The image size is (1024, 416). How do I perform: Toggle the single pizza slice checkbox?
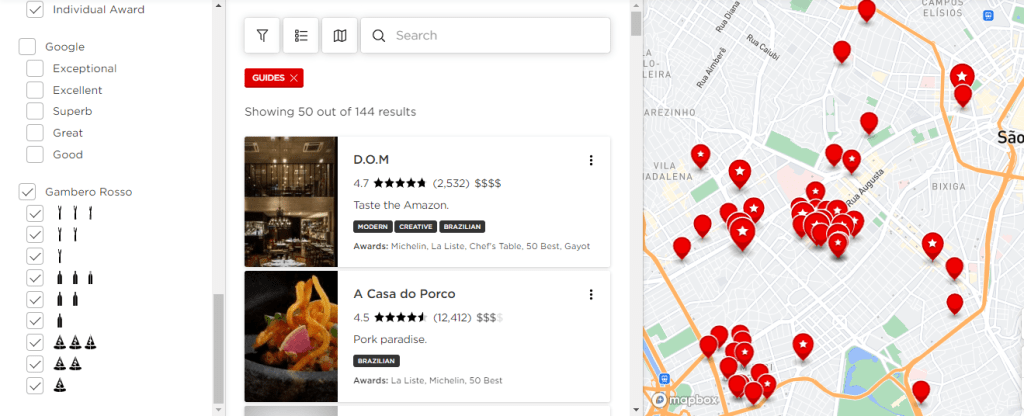pos(35,385)
